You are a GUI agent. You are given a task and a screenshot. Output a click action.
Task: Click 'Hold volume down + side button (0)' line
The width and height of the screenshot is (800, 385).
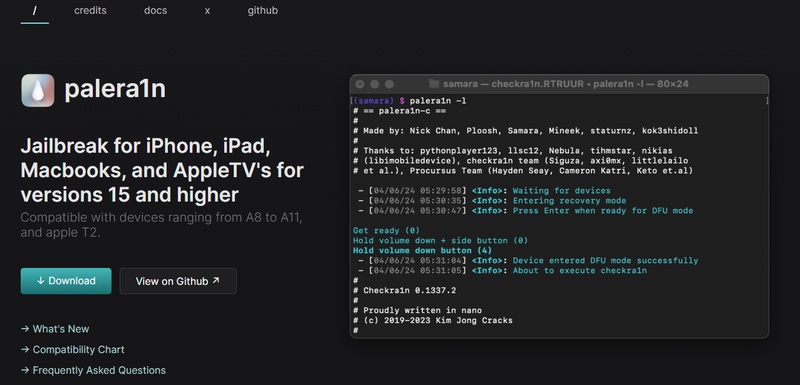pos(440,240)
